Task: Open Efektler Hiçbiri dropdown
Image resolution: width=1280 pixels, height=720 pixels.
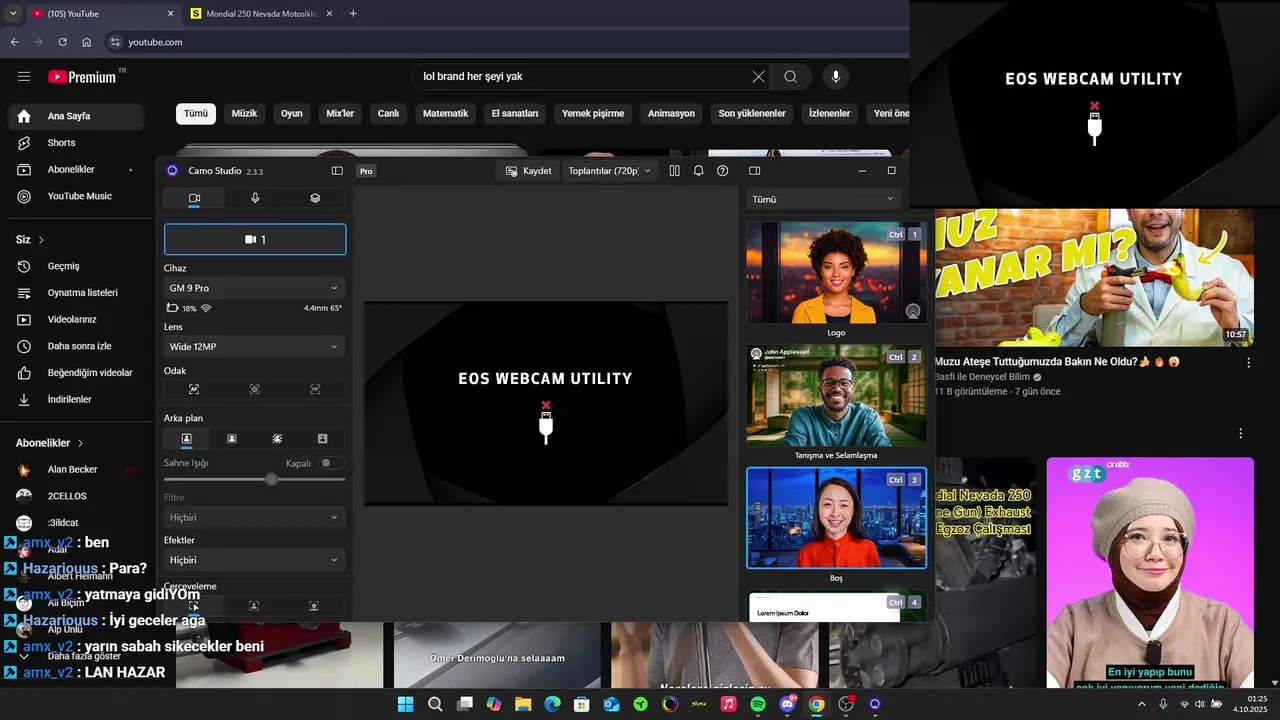Action: [255, 560]
